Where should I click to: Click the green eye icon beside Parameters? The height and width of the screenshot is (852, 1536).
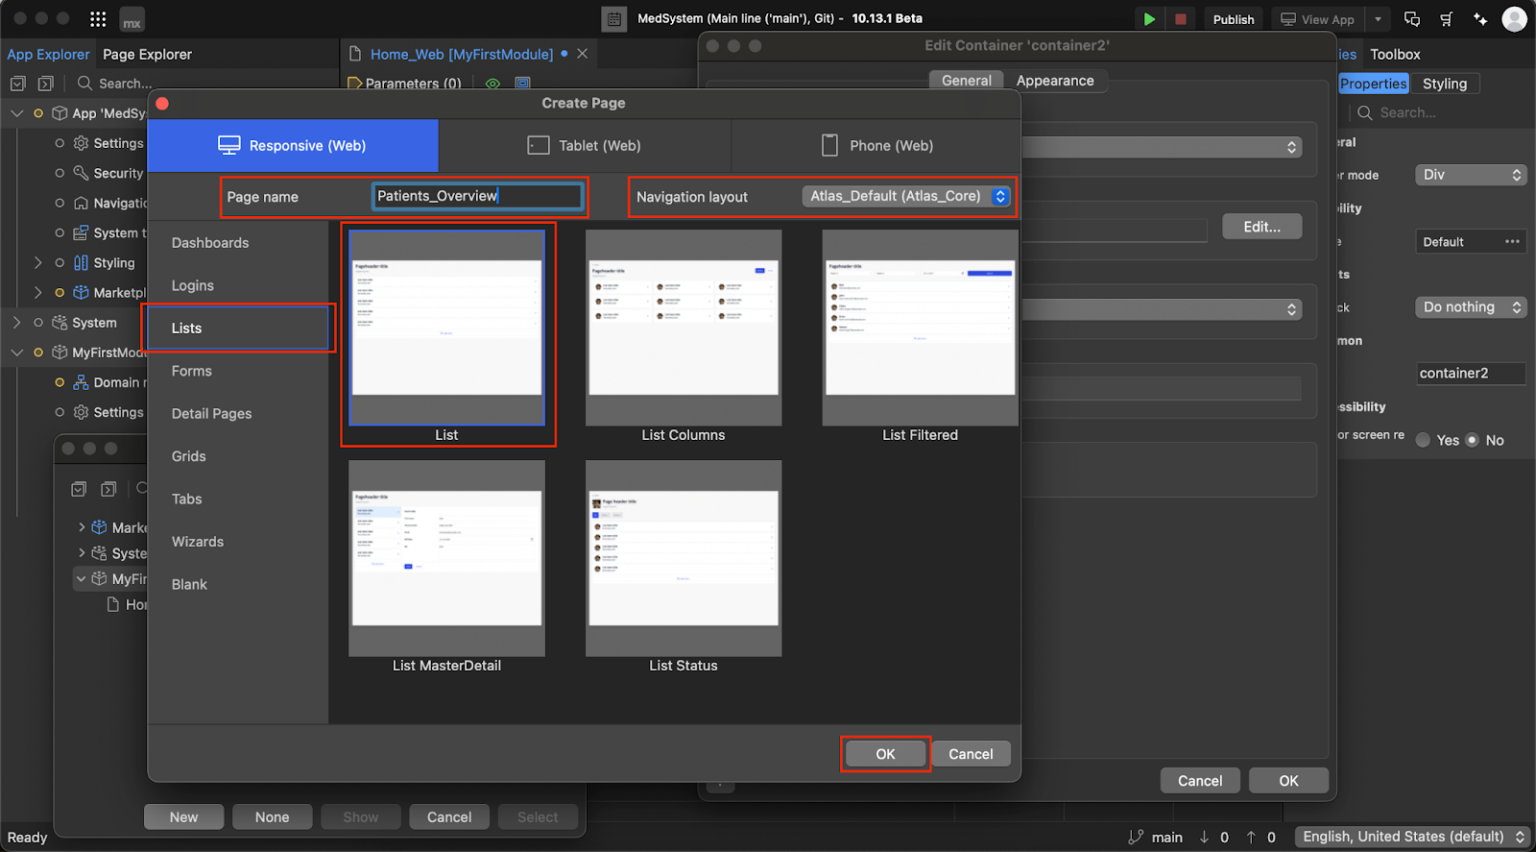click(x=492, y=83)
